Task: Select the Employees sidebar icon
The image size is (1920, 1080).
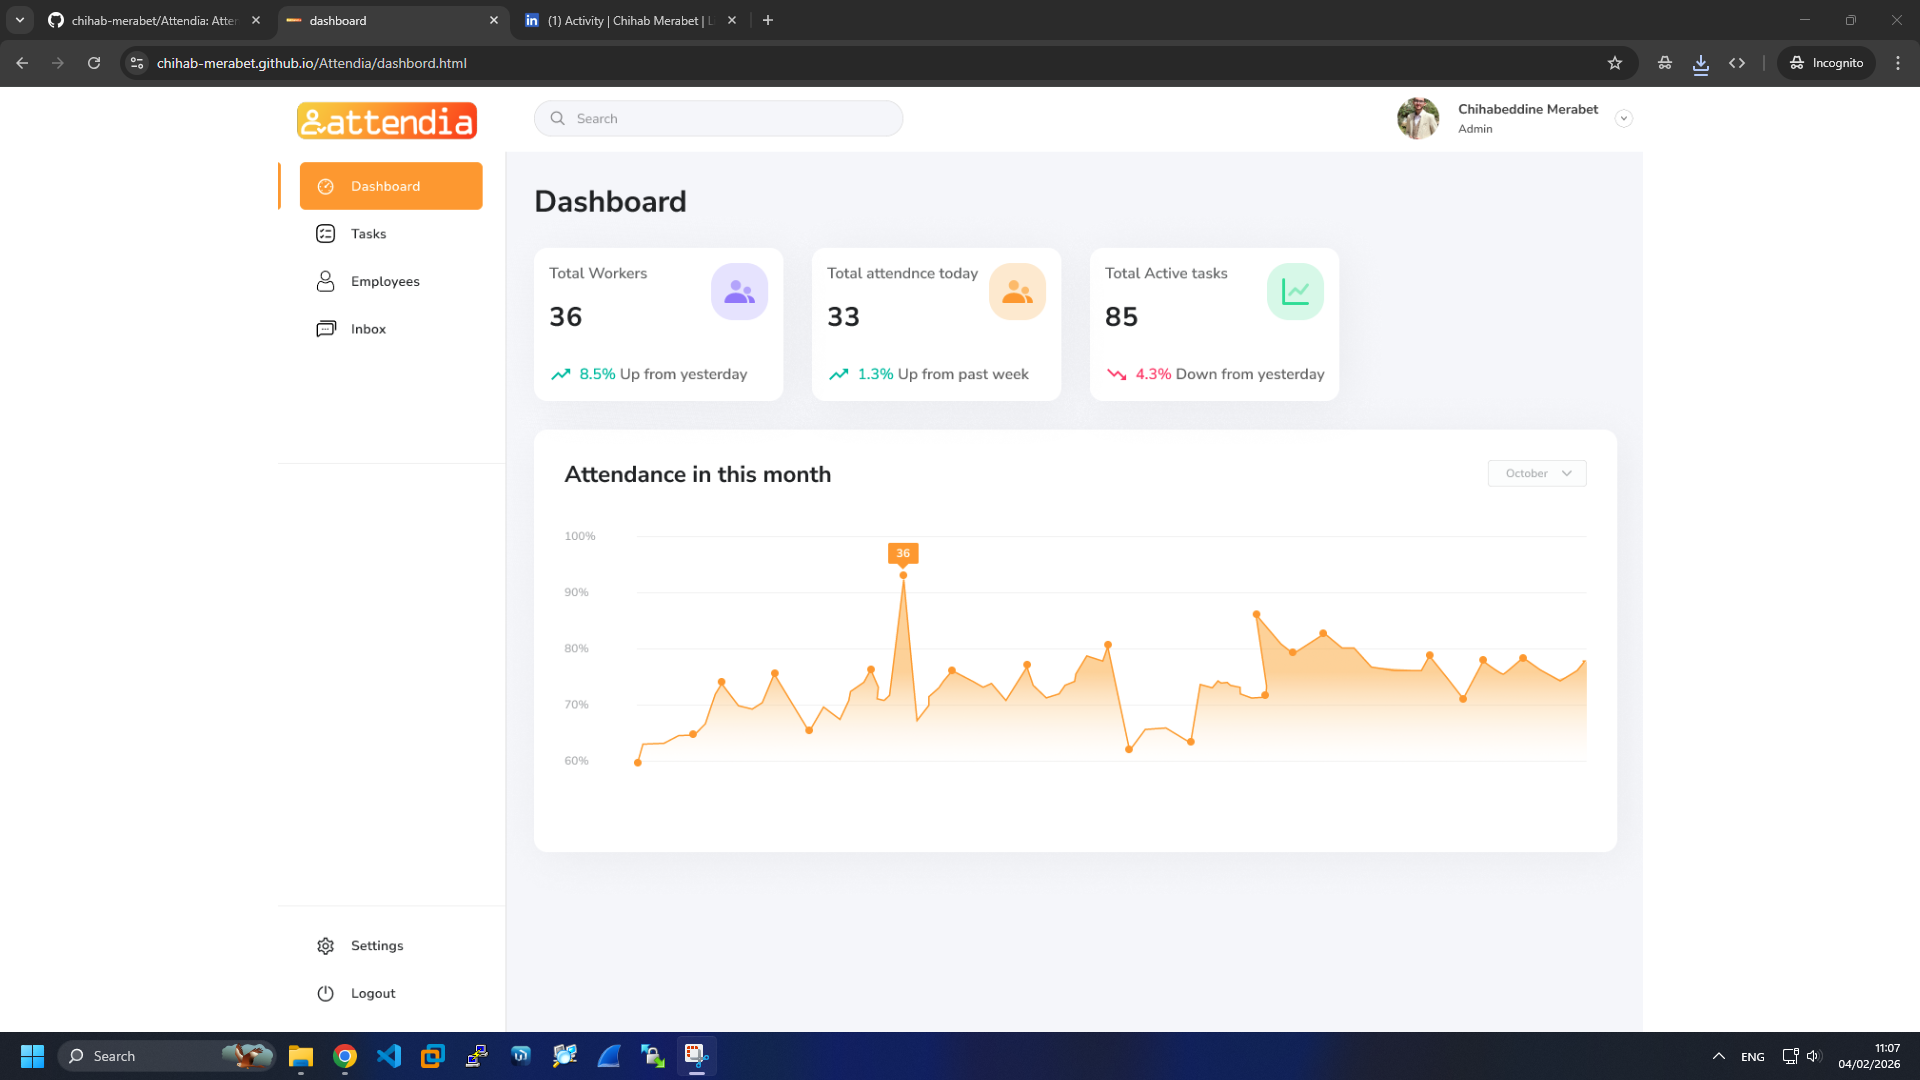Action: click(326, 281)
